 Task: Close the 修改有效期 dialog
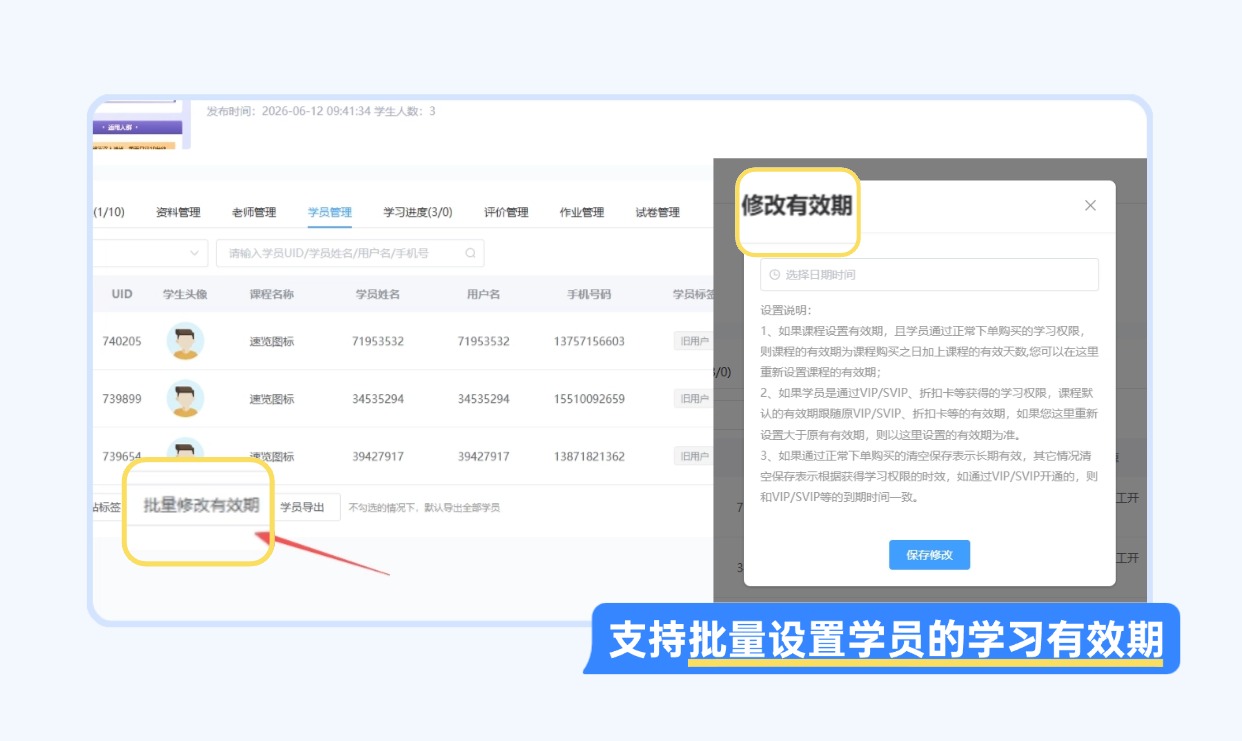1090,205
